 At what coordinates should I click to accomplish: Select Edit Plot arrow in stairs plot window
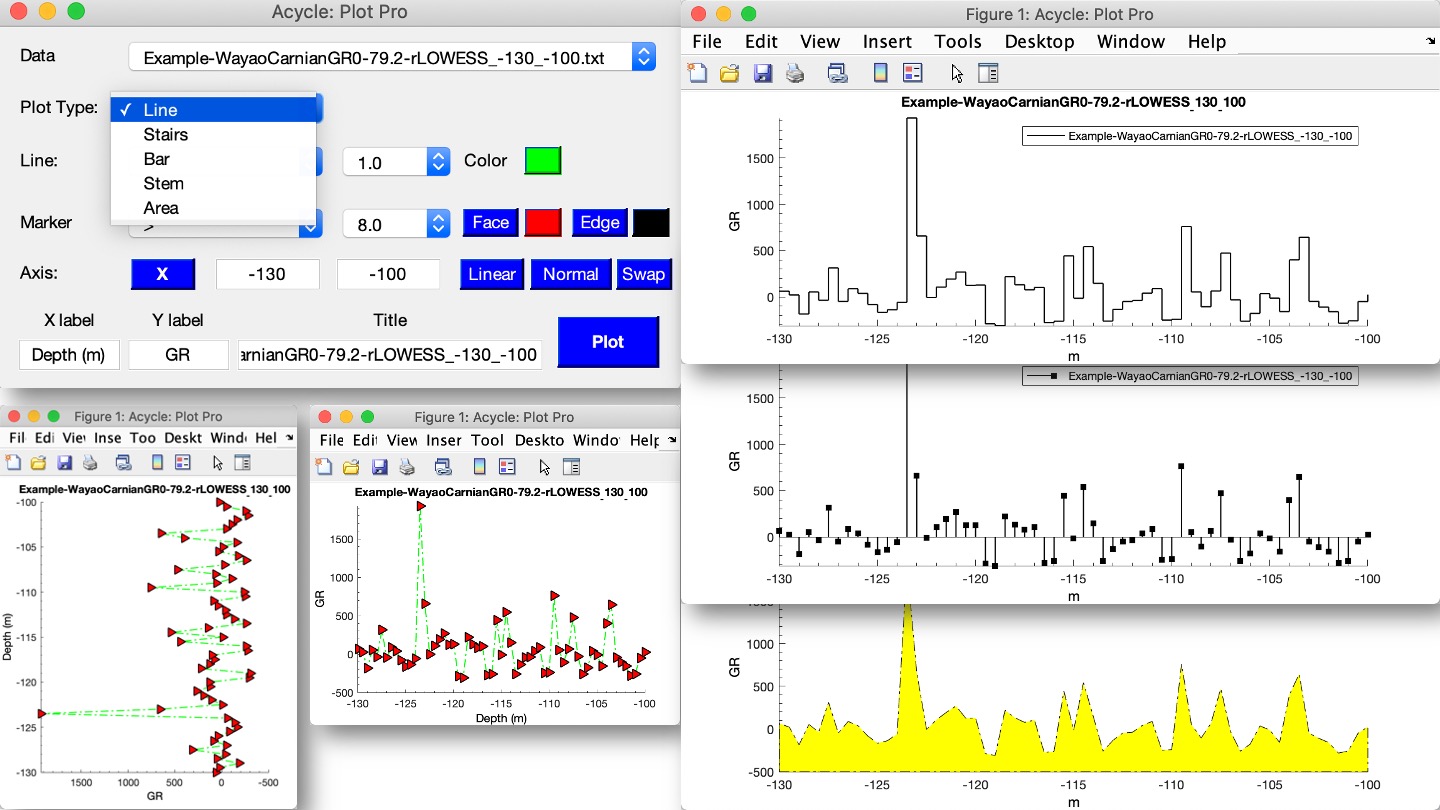[x=957, y=73]
